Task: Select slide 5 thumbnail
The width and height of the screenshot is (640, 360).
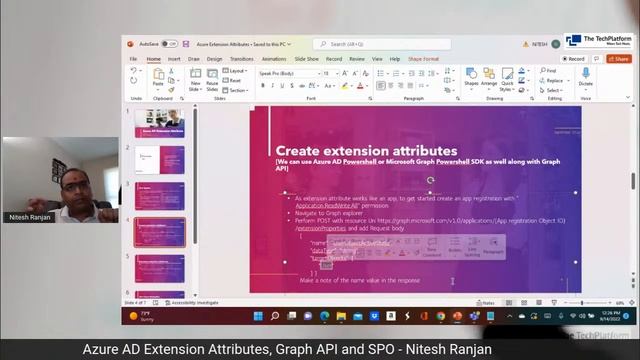Action: pos(160,269)
